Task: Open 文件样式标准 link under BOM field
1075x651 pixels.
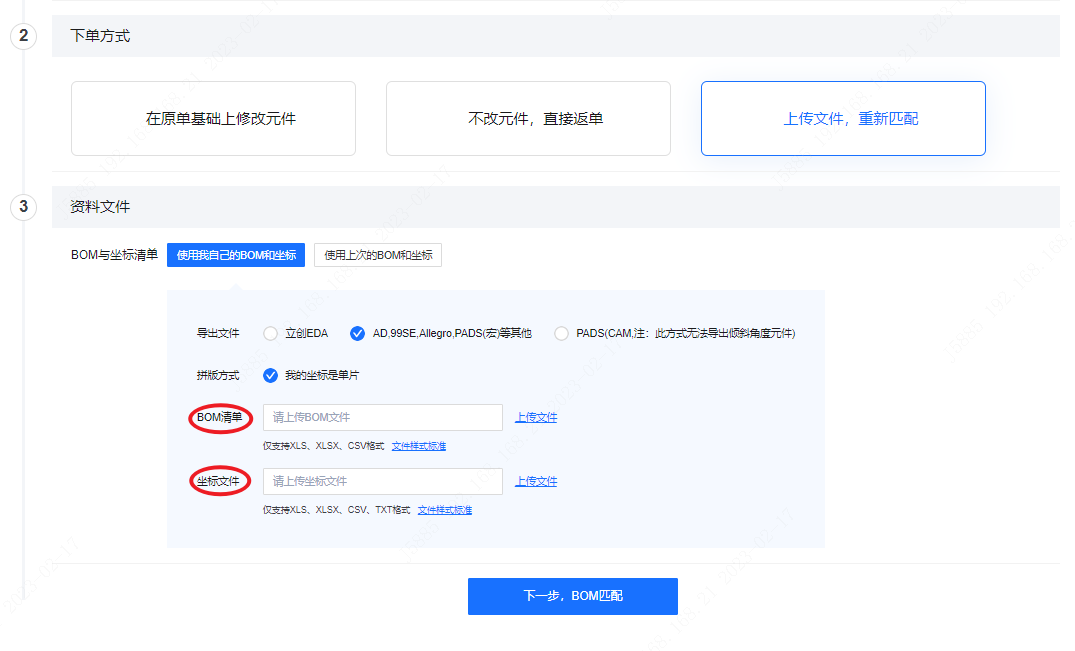Action: 419,446
